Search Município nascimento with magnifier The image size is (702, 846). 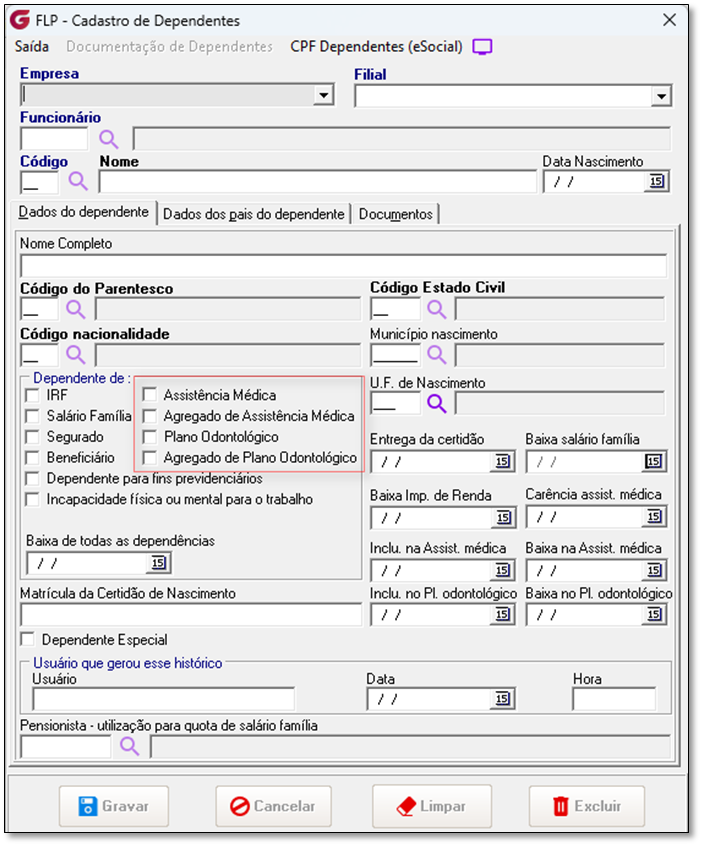437,355
